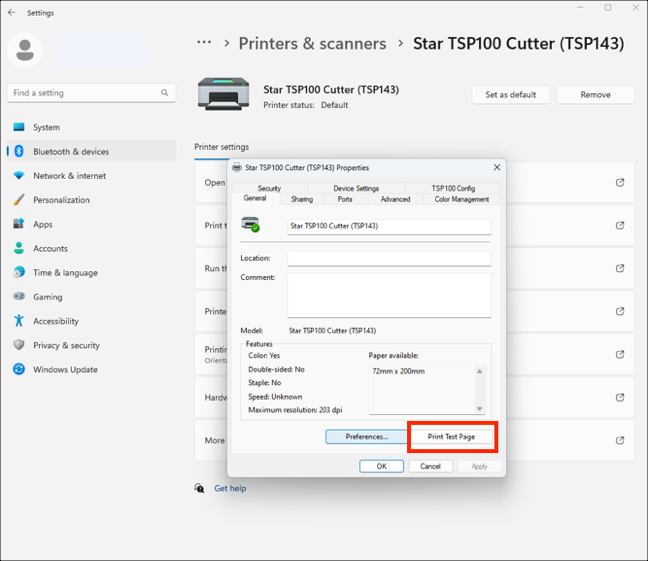Click the search magnifier icon in Find a setting

(x=164, y=93)
